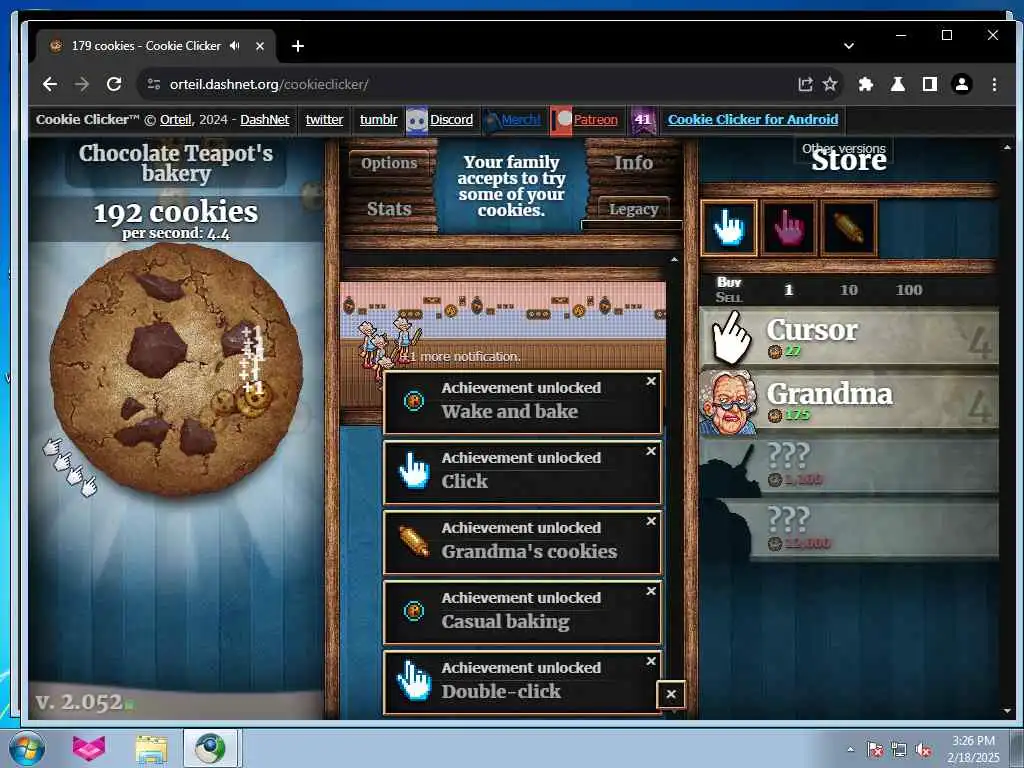Open Cookie Clicker for Android link
Image resolution: width=1024 pixels, height=768 pixels.
point(753,120)
